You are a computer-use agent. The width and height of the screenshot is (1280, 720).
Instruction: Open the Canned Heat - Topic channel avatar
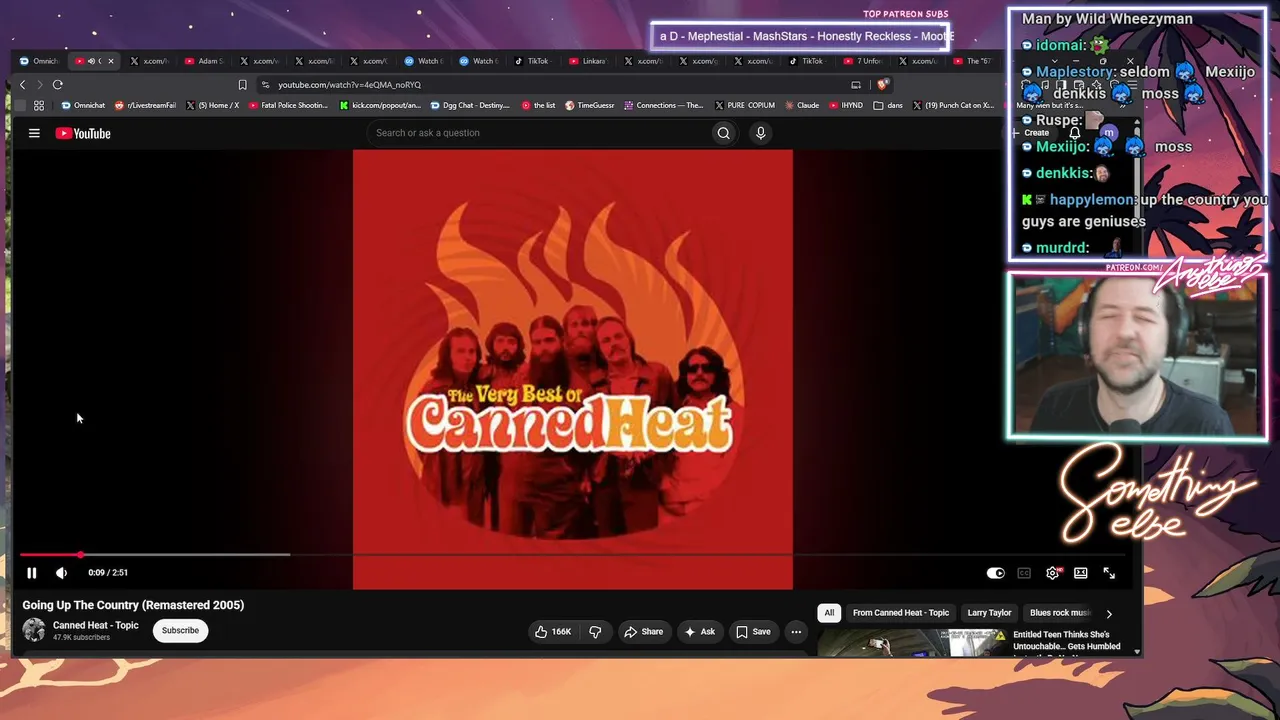(34, 630)
